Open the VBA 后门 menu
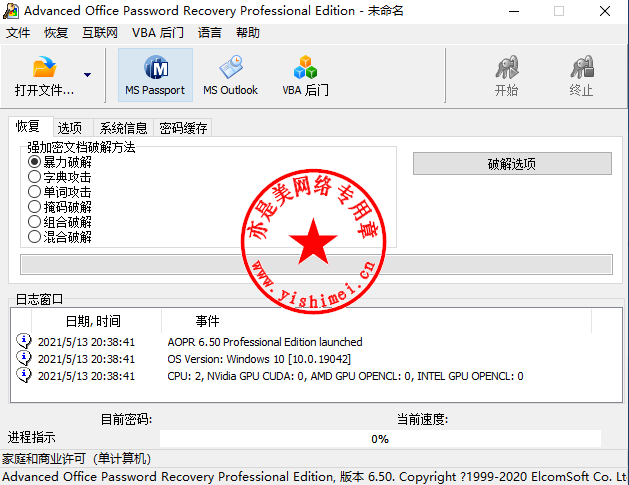This screenshot has height=485, width=629. pyautogui.click(x=158, y=32)
